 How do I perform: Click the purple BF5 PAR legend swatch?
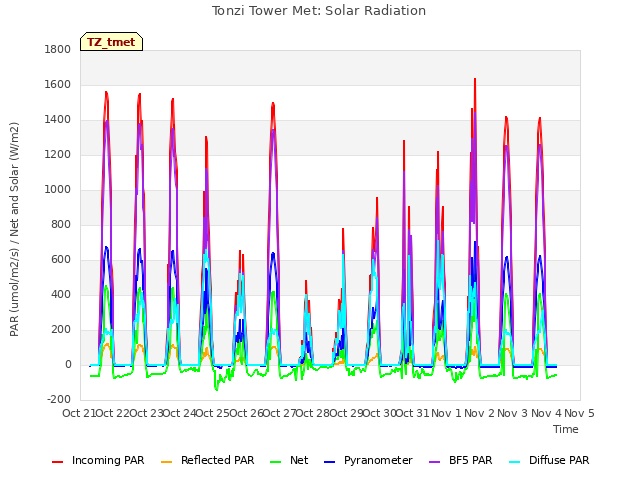[435, 462]
